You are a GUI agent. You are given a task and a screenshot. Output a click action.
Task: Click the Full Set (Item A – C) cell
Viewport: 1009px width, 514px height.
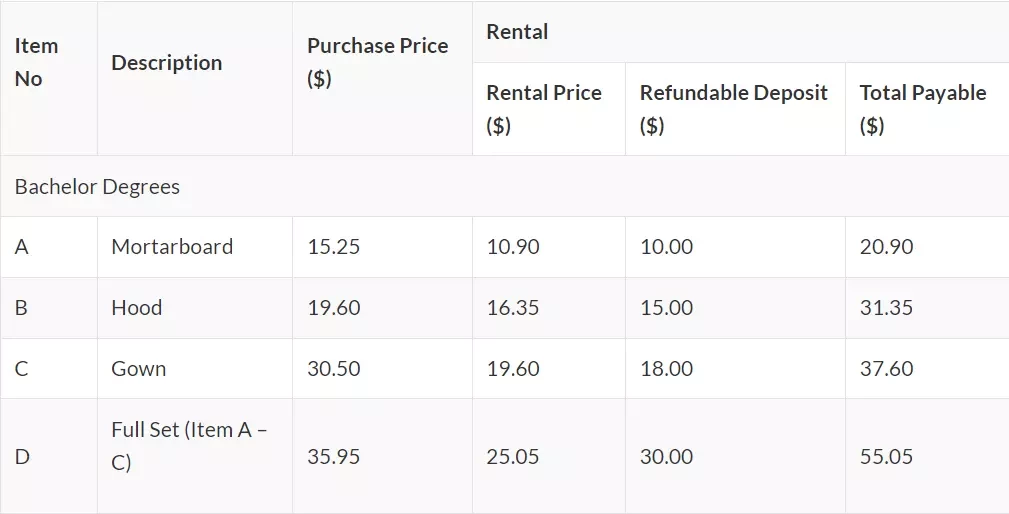[x=195, y=456]
